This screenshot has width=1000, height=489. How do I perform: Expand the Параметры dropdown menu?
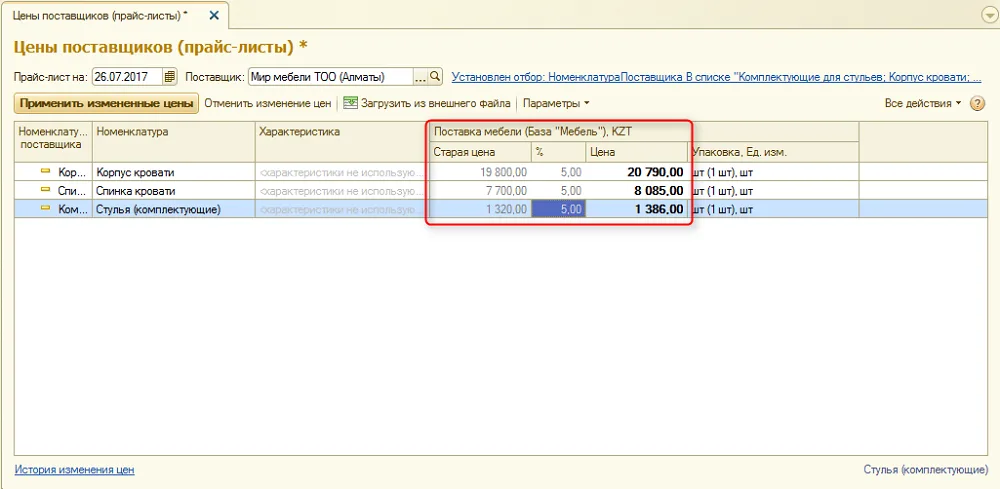[x=555, y=103]
